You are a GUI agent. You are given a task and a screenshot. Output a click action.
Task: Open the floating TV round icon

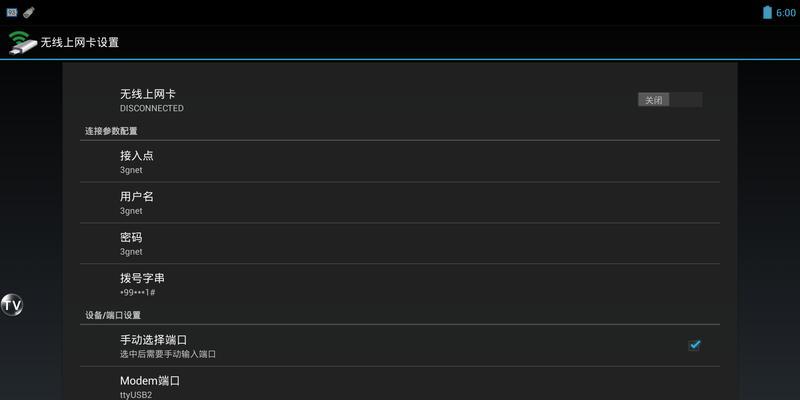[x=11, y=305]
